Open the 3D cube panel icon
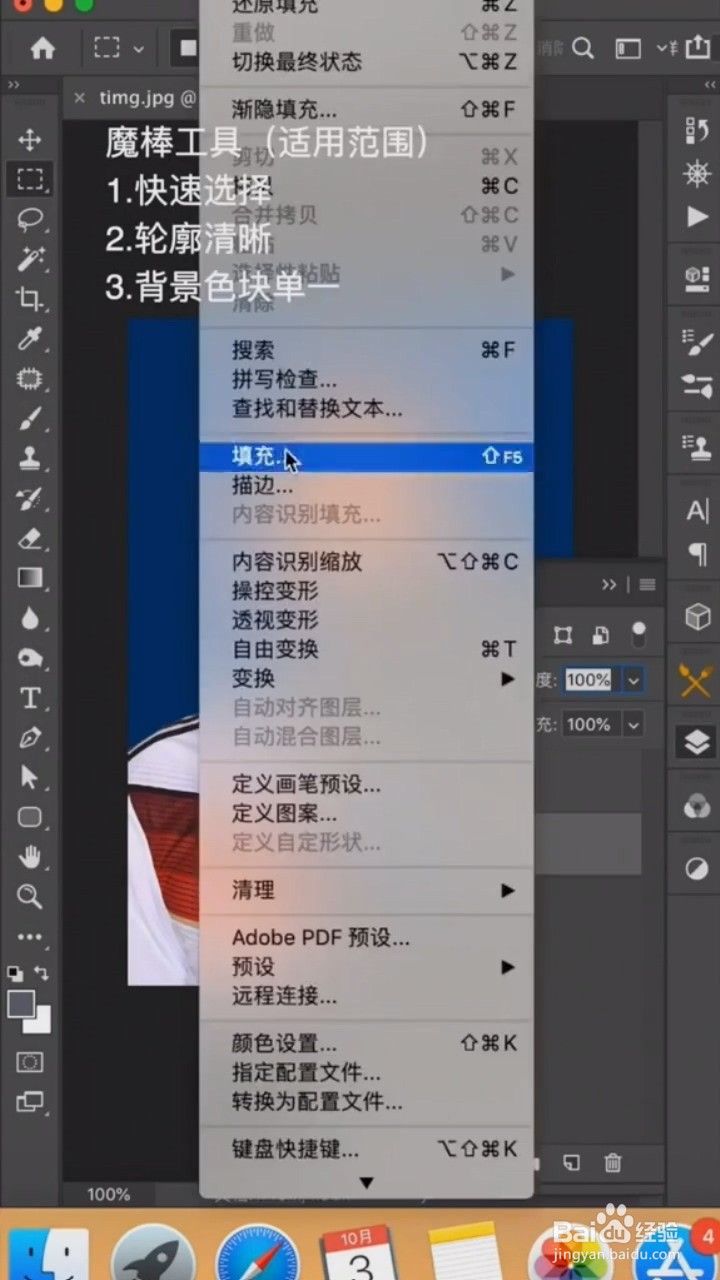The width and height of the screenshot is (720, 1280). [696, 615]
